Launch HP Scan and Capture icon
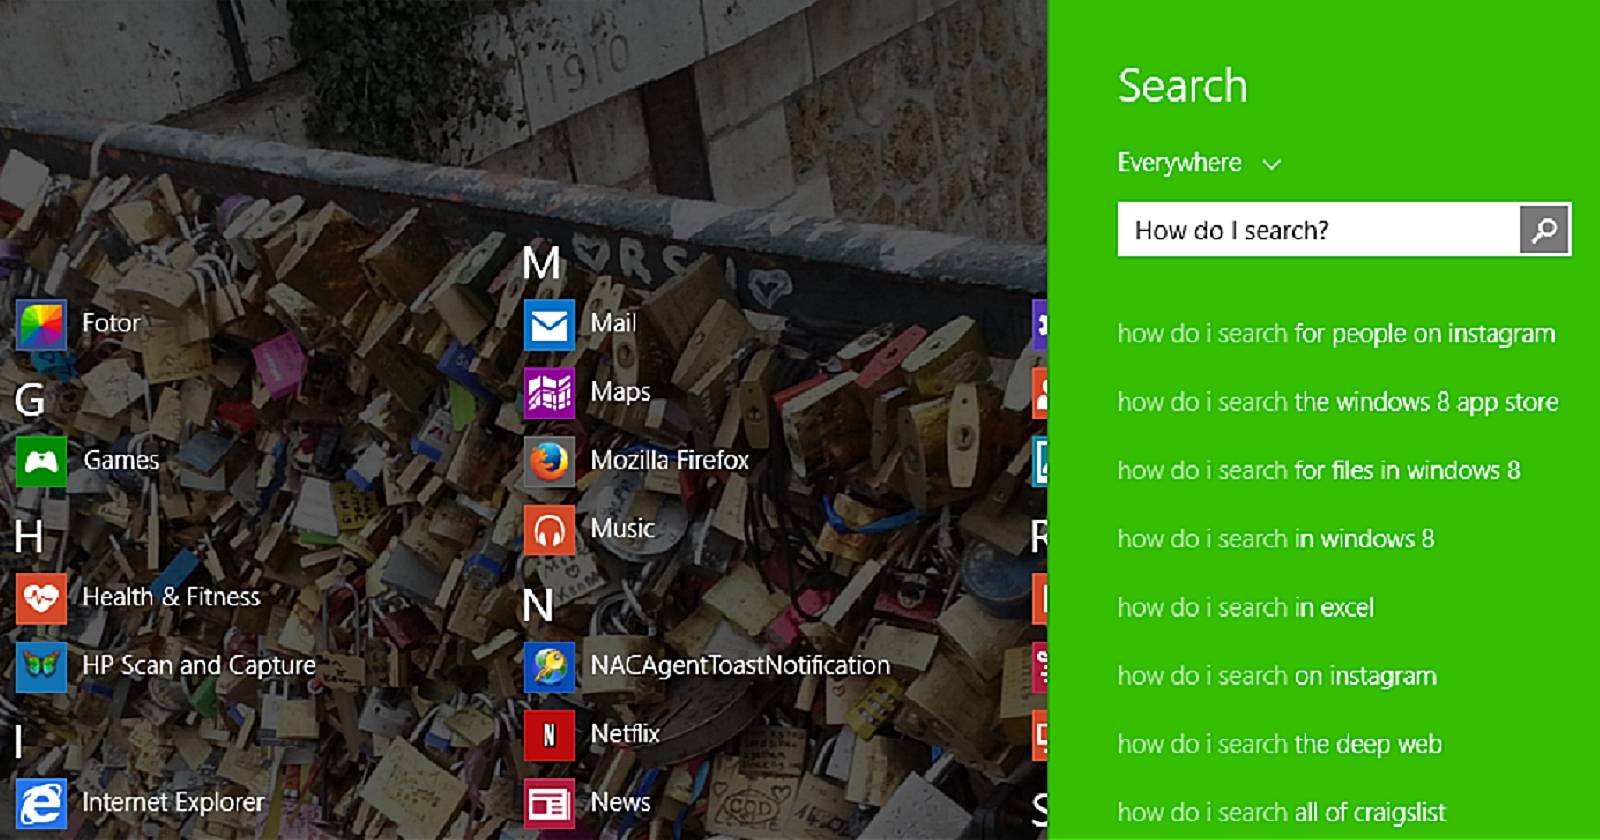Screen dimensions: 1600x840 [x=41, y=667]
